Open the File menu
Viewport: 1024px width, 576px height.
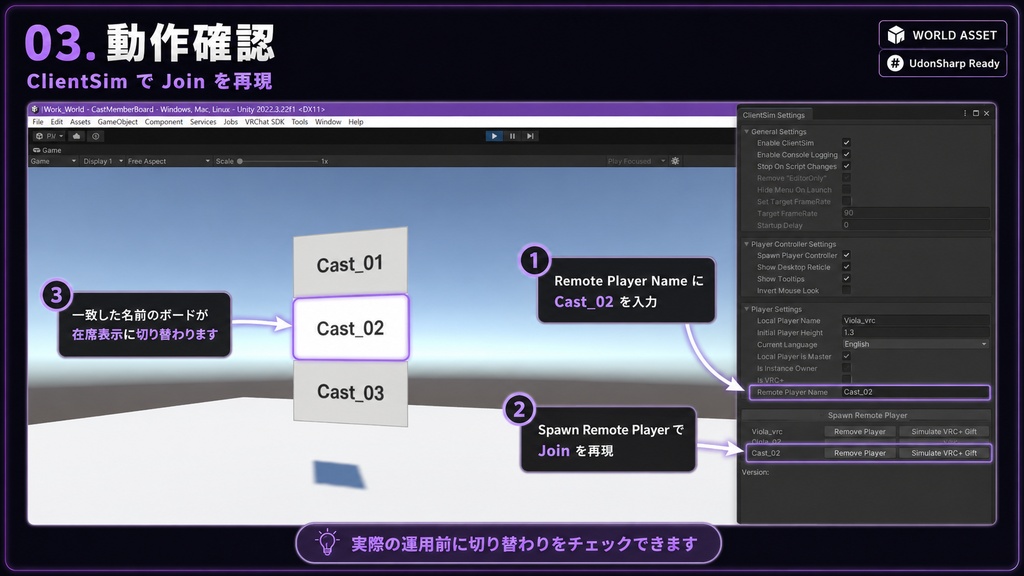point(38,122)
